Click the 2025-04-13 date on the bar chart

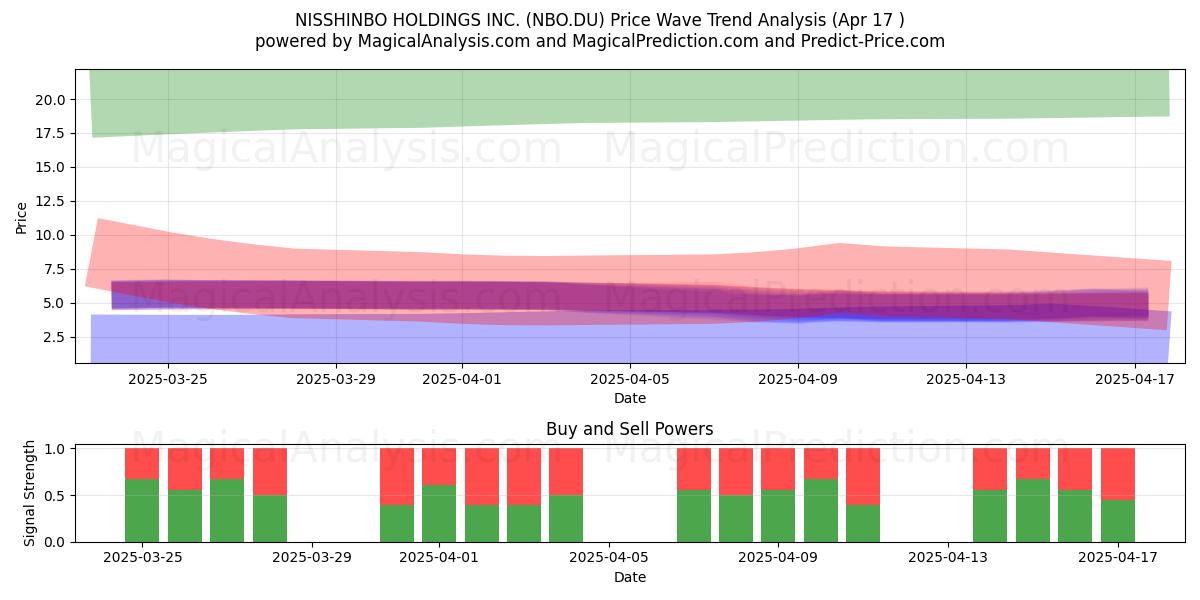coord(947,558)
